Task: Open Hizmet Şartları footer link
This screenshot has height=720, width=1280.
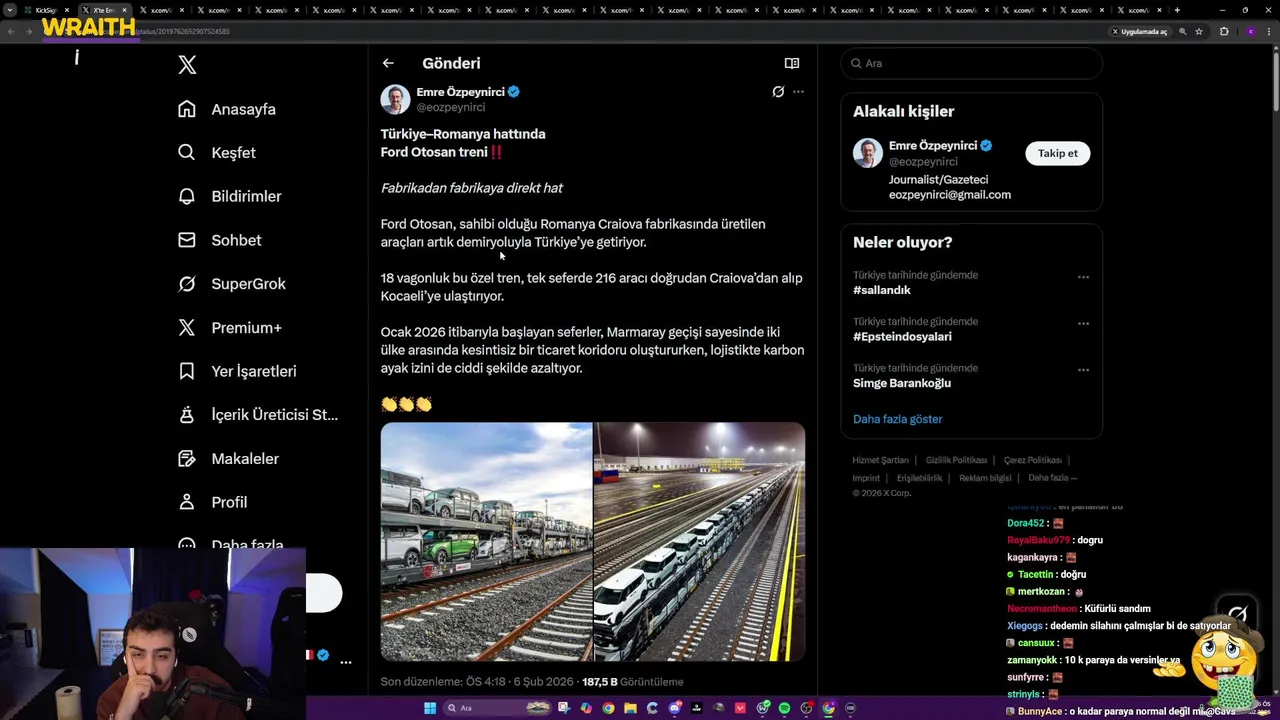Action: [x=880, y=460]
